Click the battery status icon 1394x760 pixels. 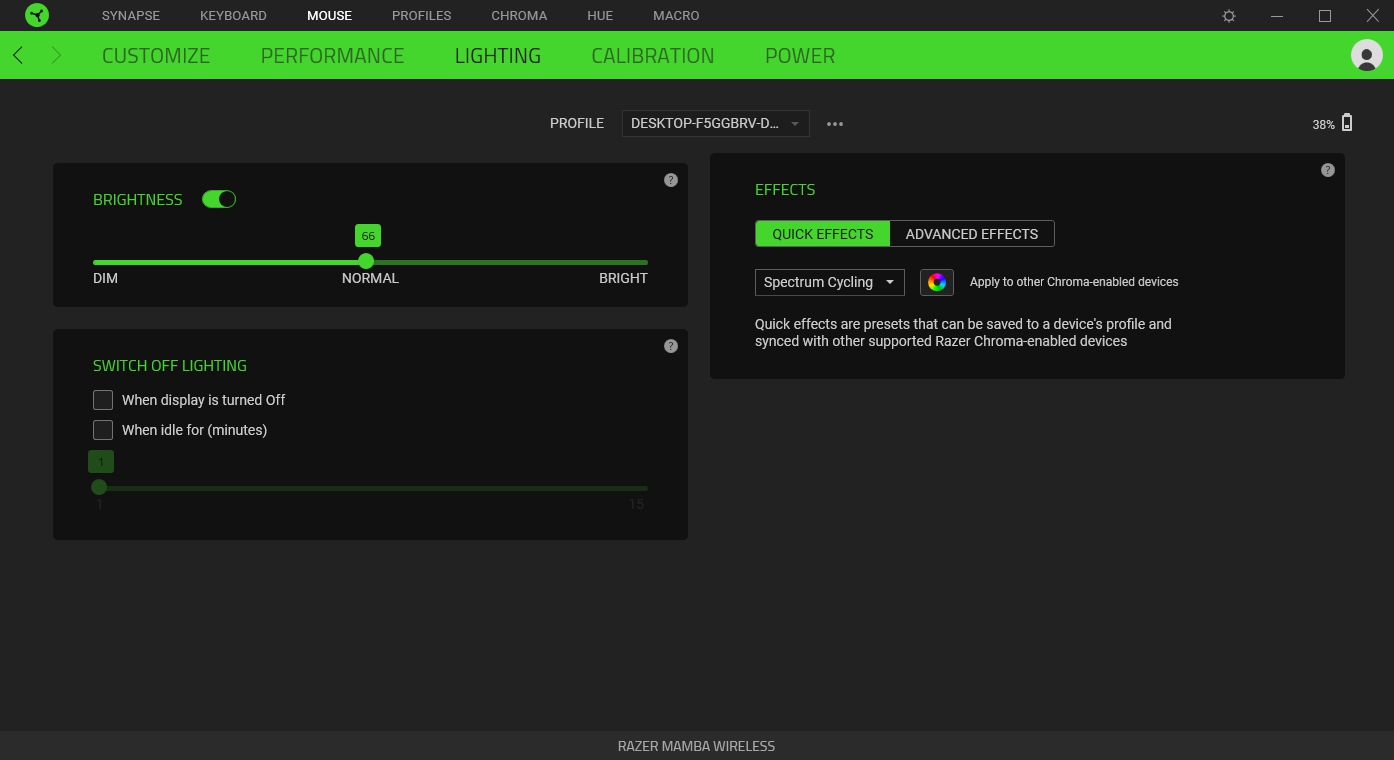pos(1347,123)
